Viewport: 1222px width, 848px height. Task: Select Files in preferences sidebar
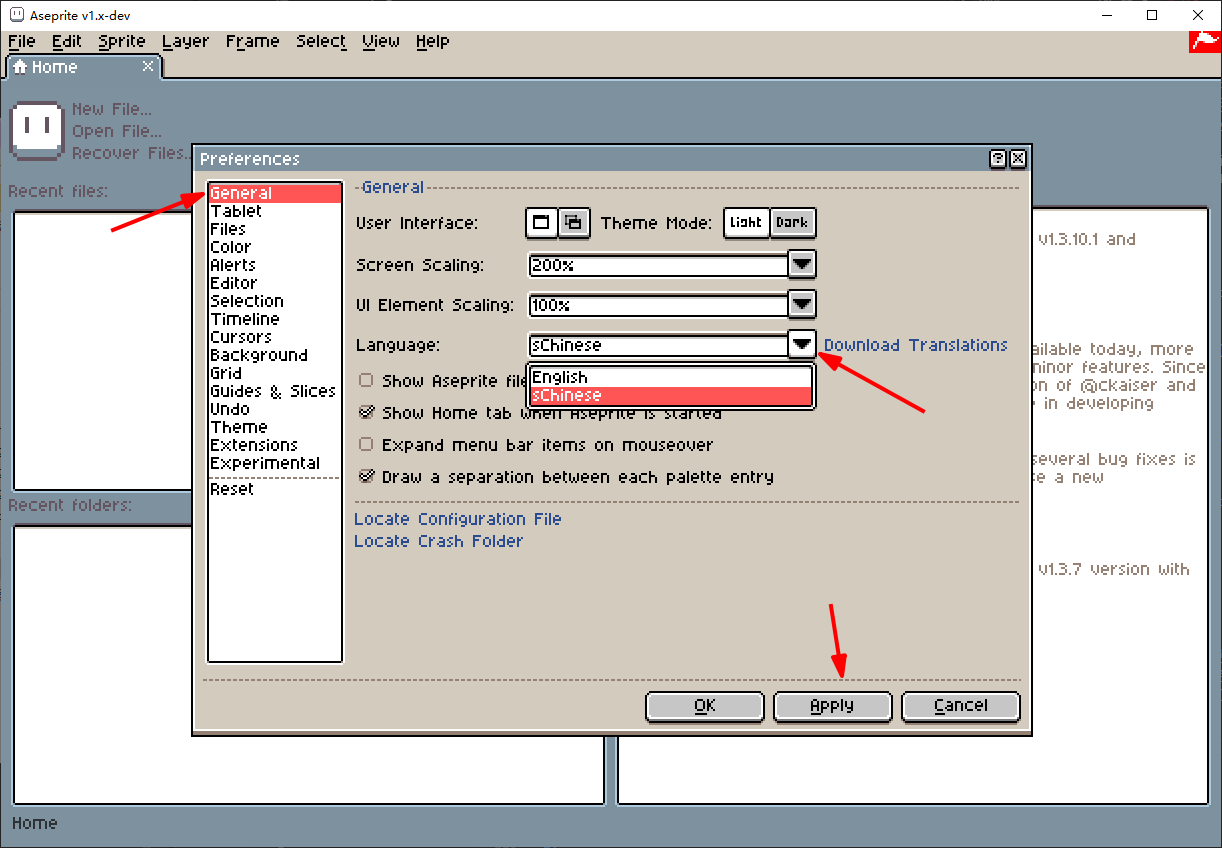[x=275, y=229]
